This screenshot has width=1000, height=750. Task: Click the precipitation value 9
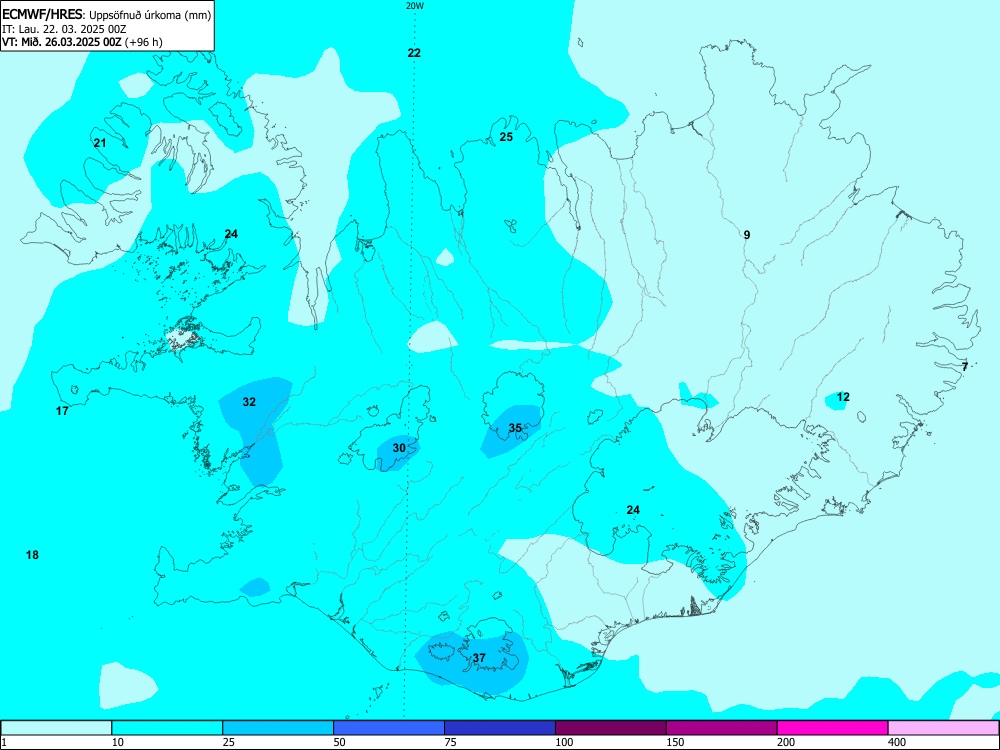coord(747,235)
